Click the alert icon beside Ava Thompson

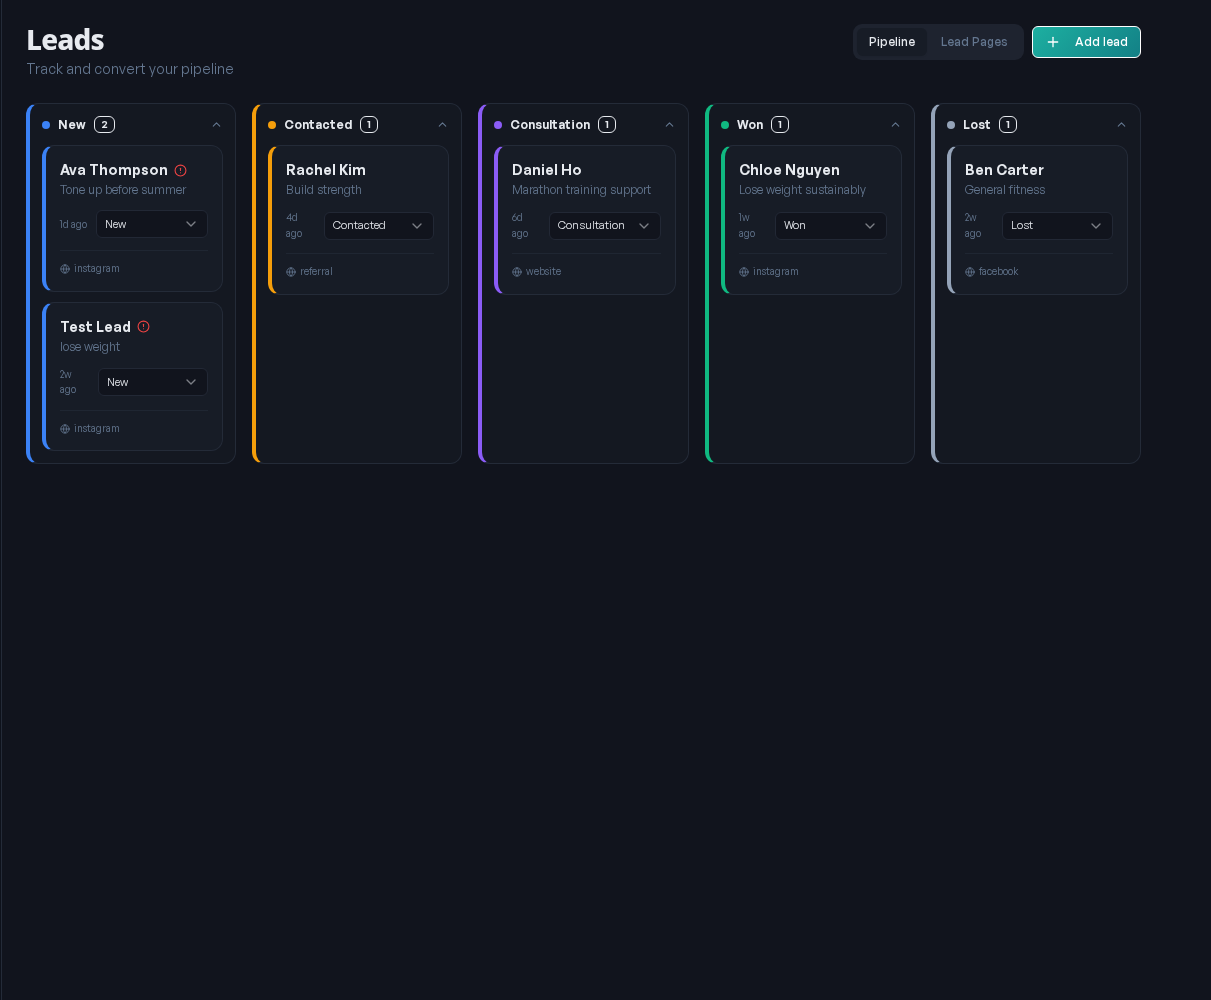tap(180, 170)
